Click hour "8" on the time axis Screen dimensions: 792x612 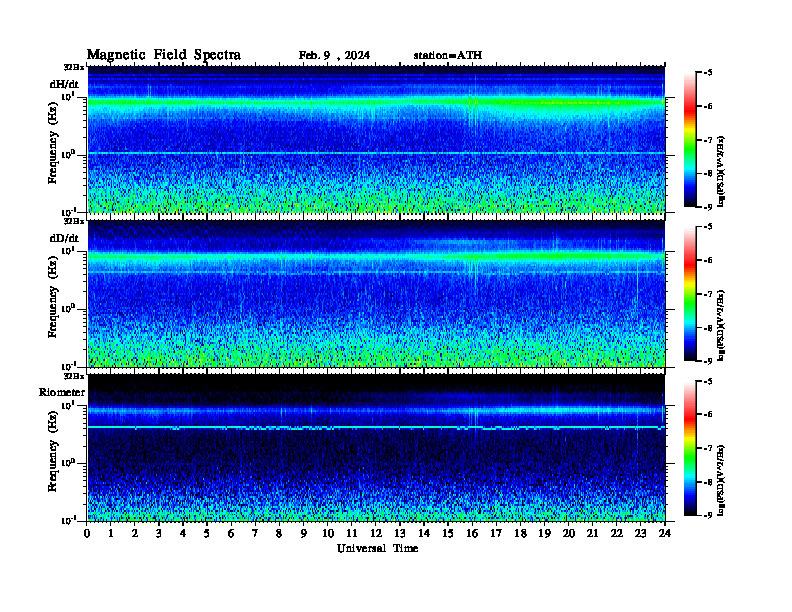point(279,534)
